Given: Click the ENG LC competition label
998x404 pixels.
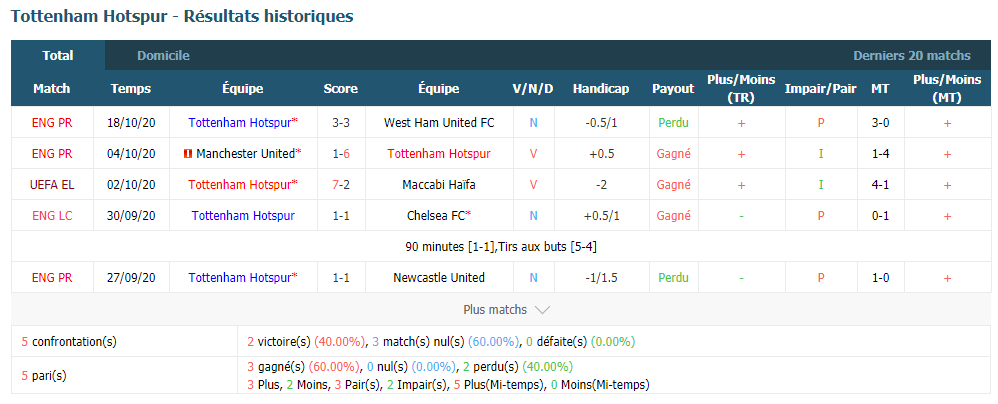Looking at the screenshot, I should [x=52, y=216].
